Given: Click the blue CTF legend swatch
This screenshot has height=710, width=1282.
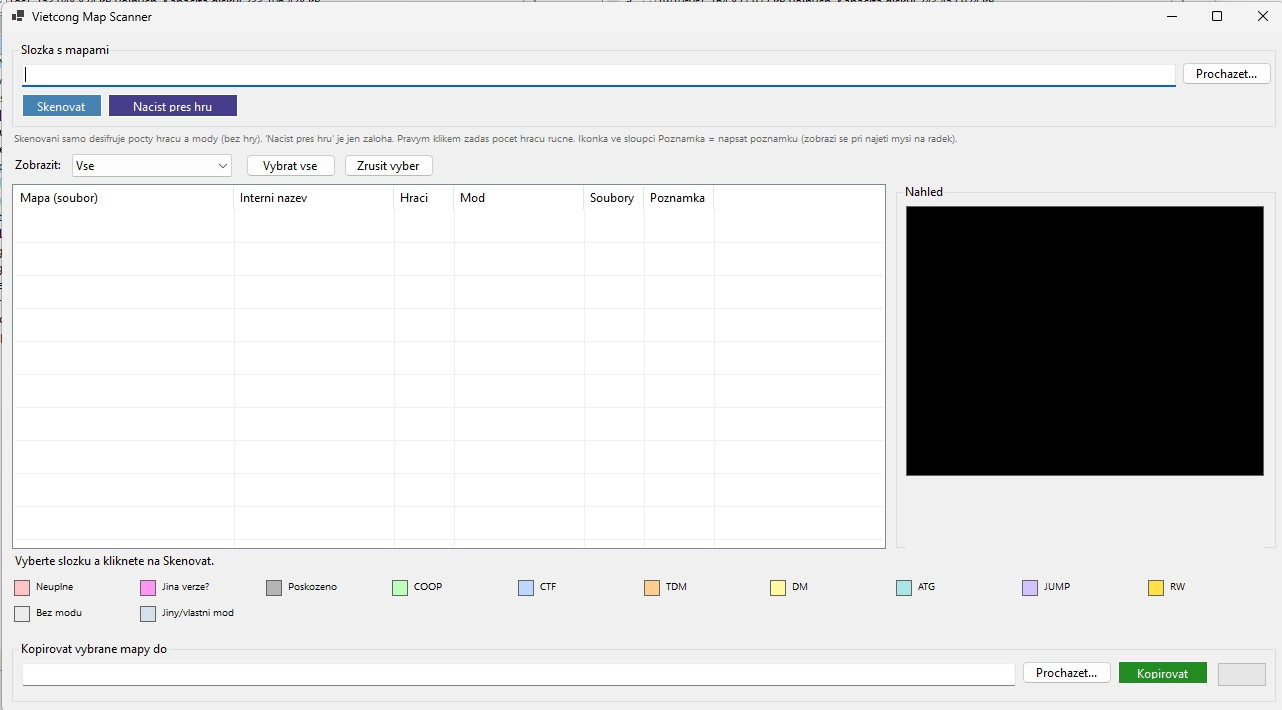Looking at the screenshot, I should pos(526,588).
